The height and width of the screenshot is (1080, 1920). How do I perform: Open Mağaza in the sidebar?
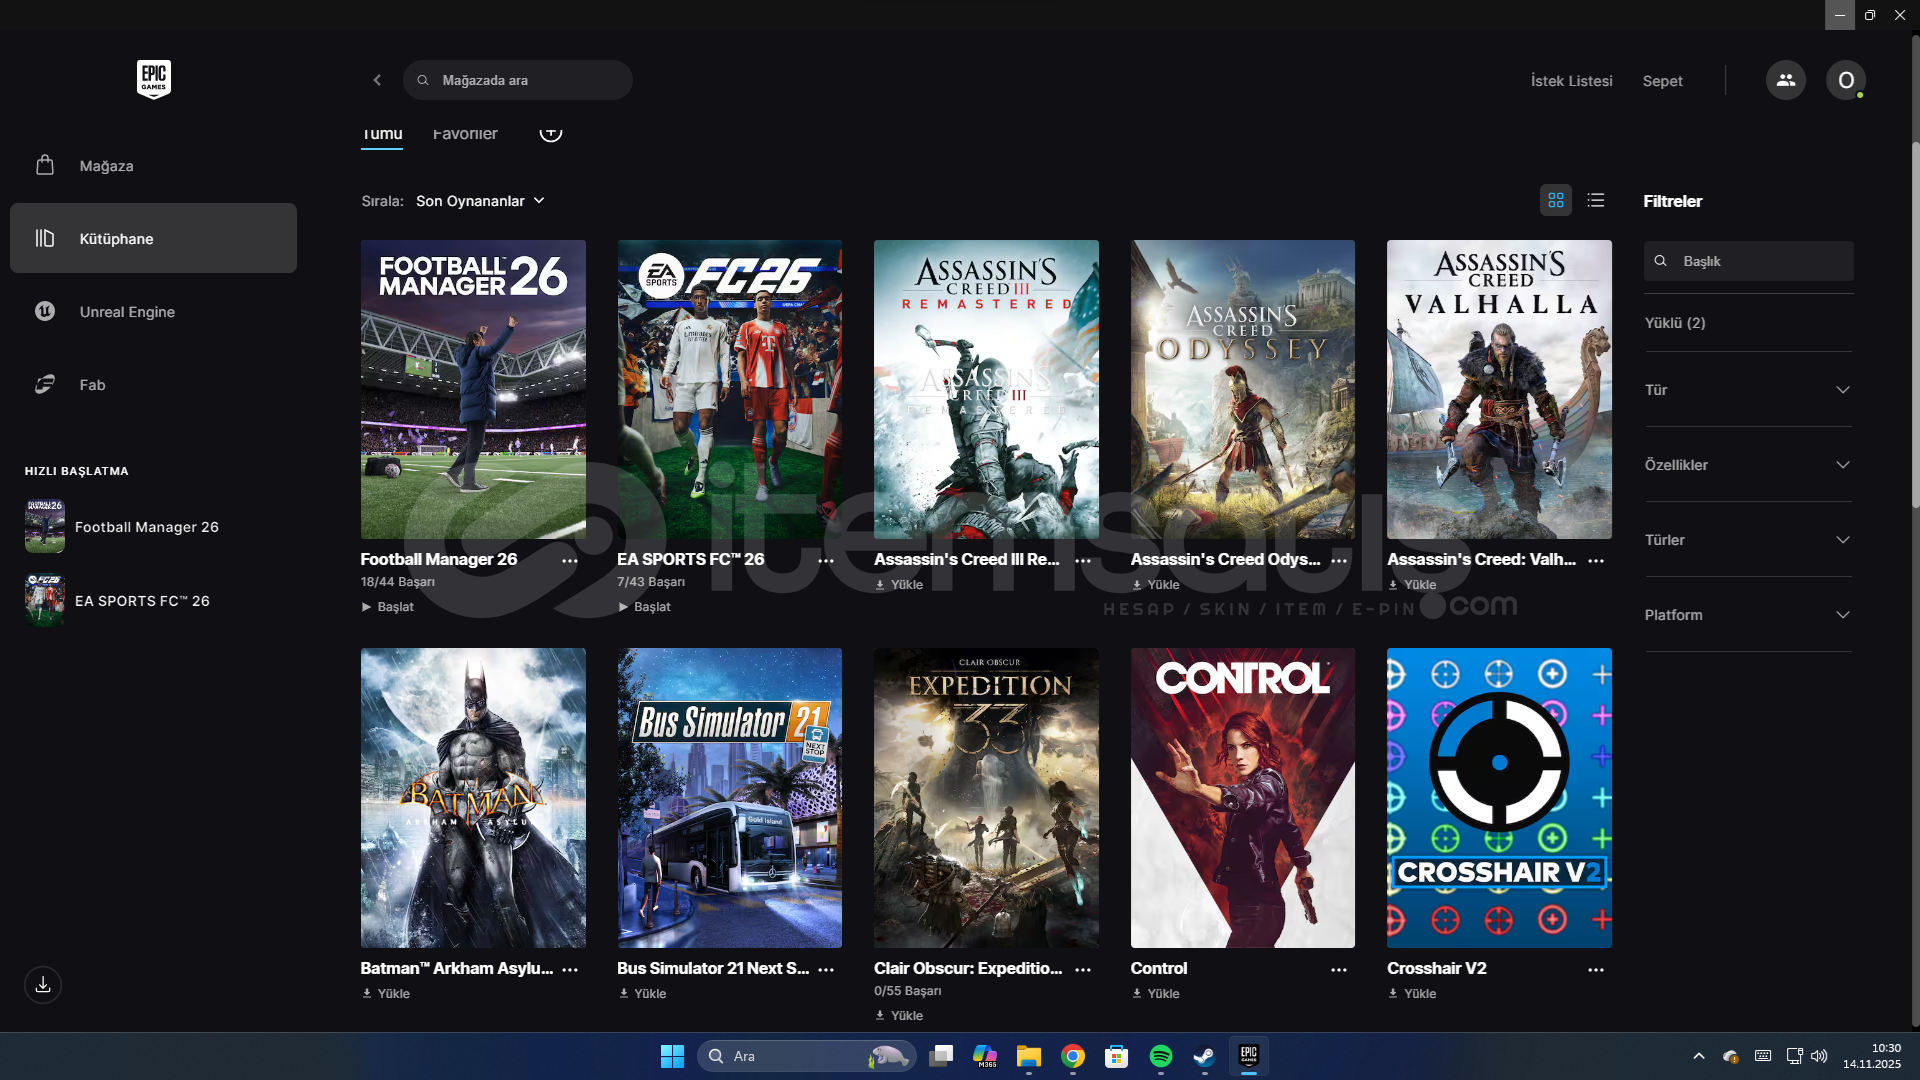point(106,166)
